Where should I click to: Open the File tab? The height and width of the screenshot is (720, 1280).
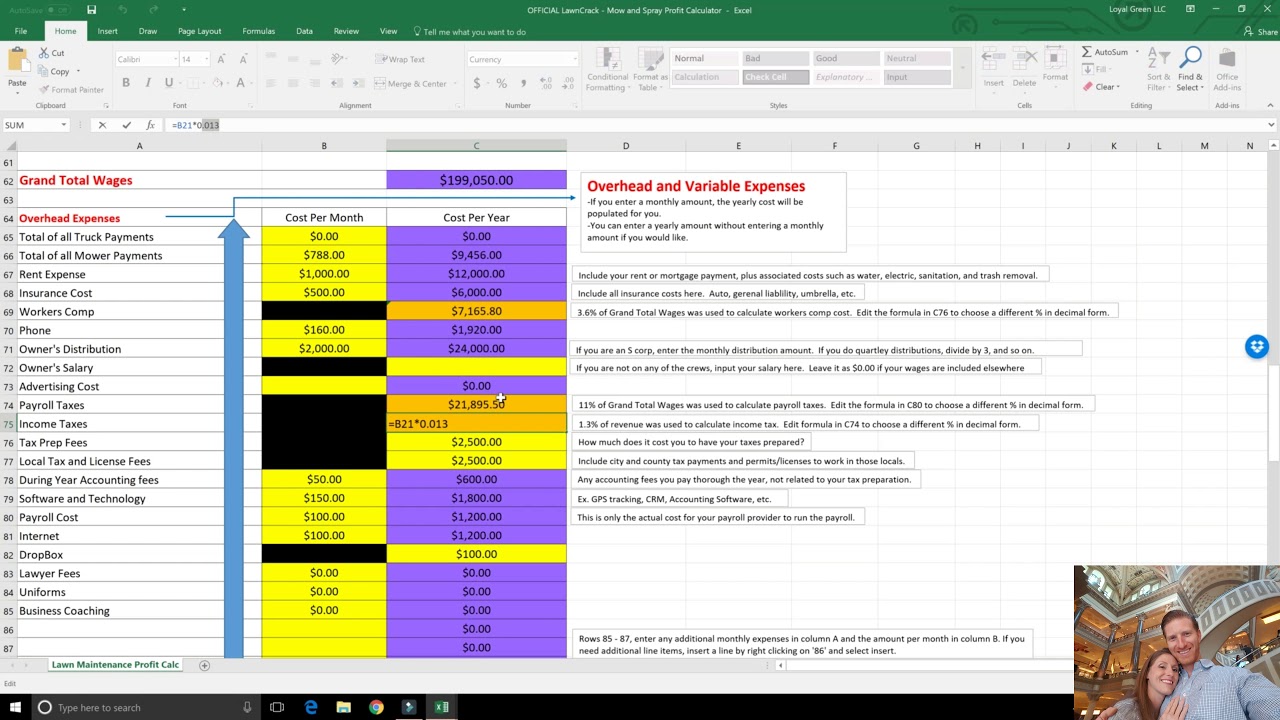(20, 31)
